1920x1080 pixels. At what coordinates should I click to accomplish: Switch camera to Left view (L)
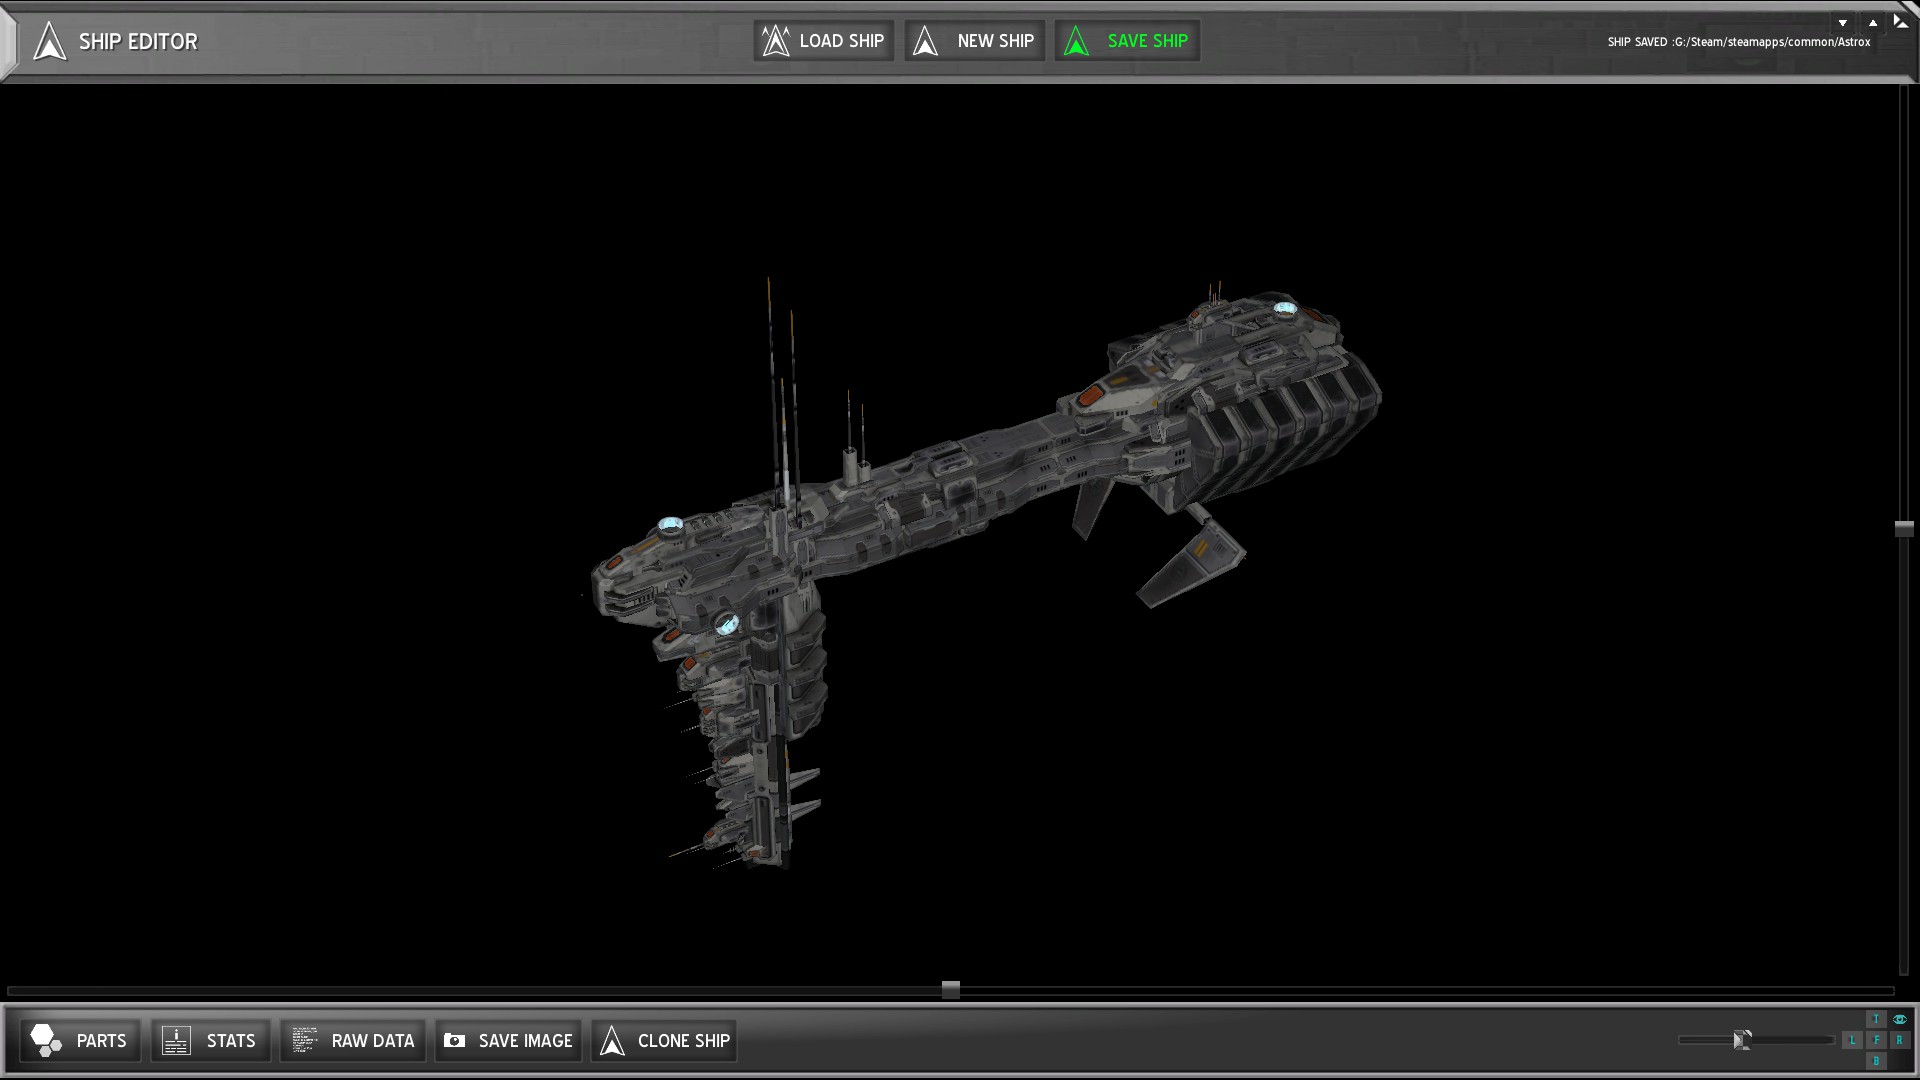(x=1852, y=1040)
